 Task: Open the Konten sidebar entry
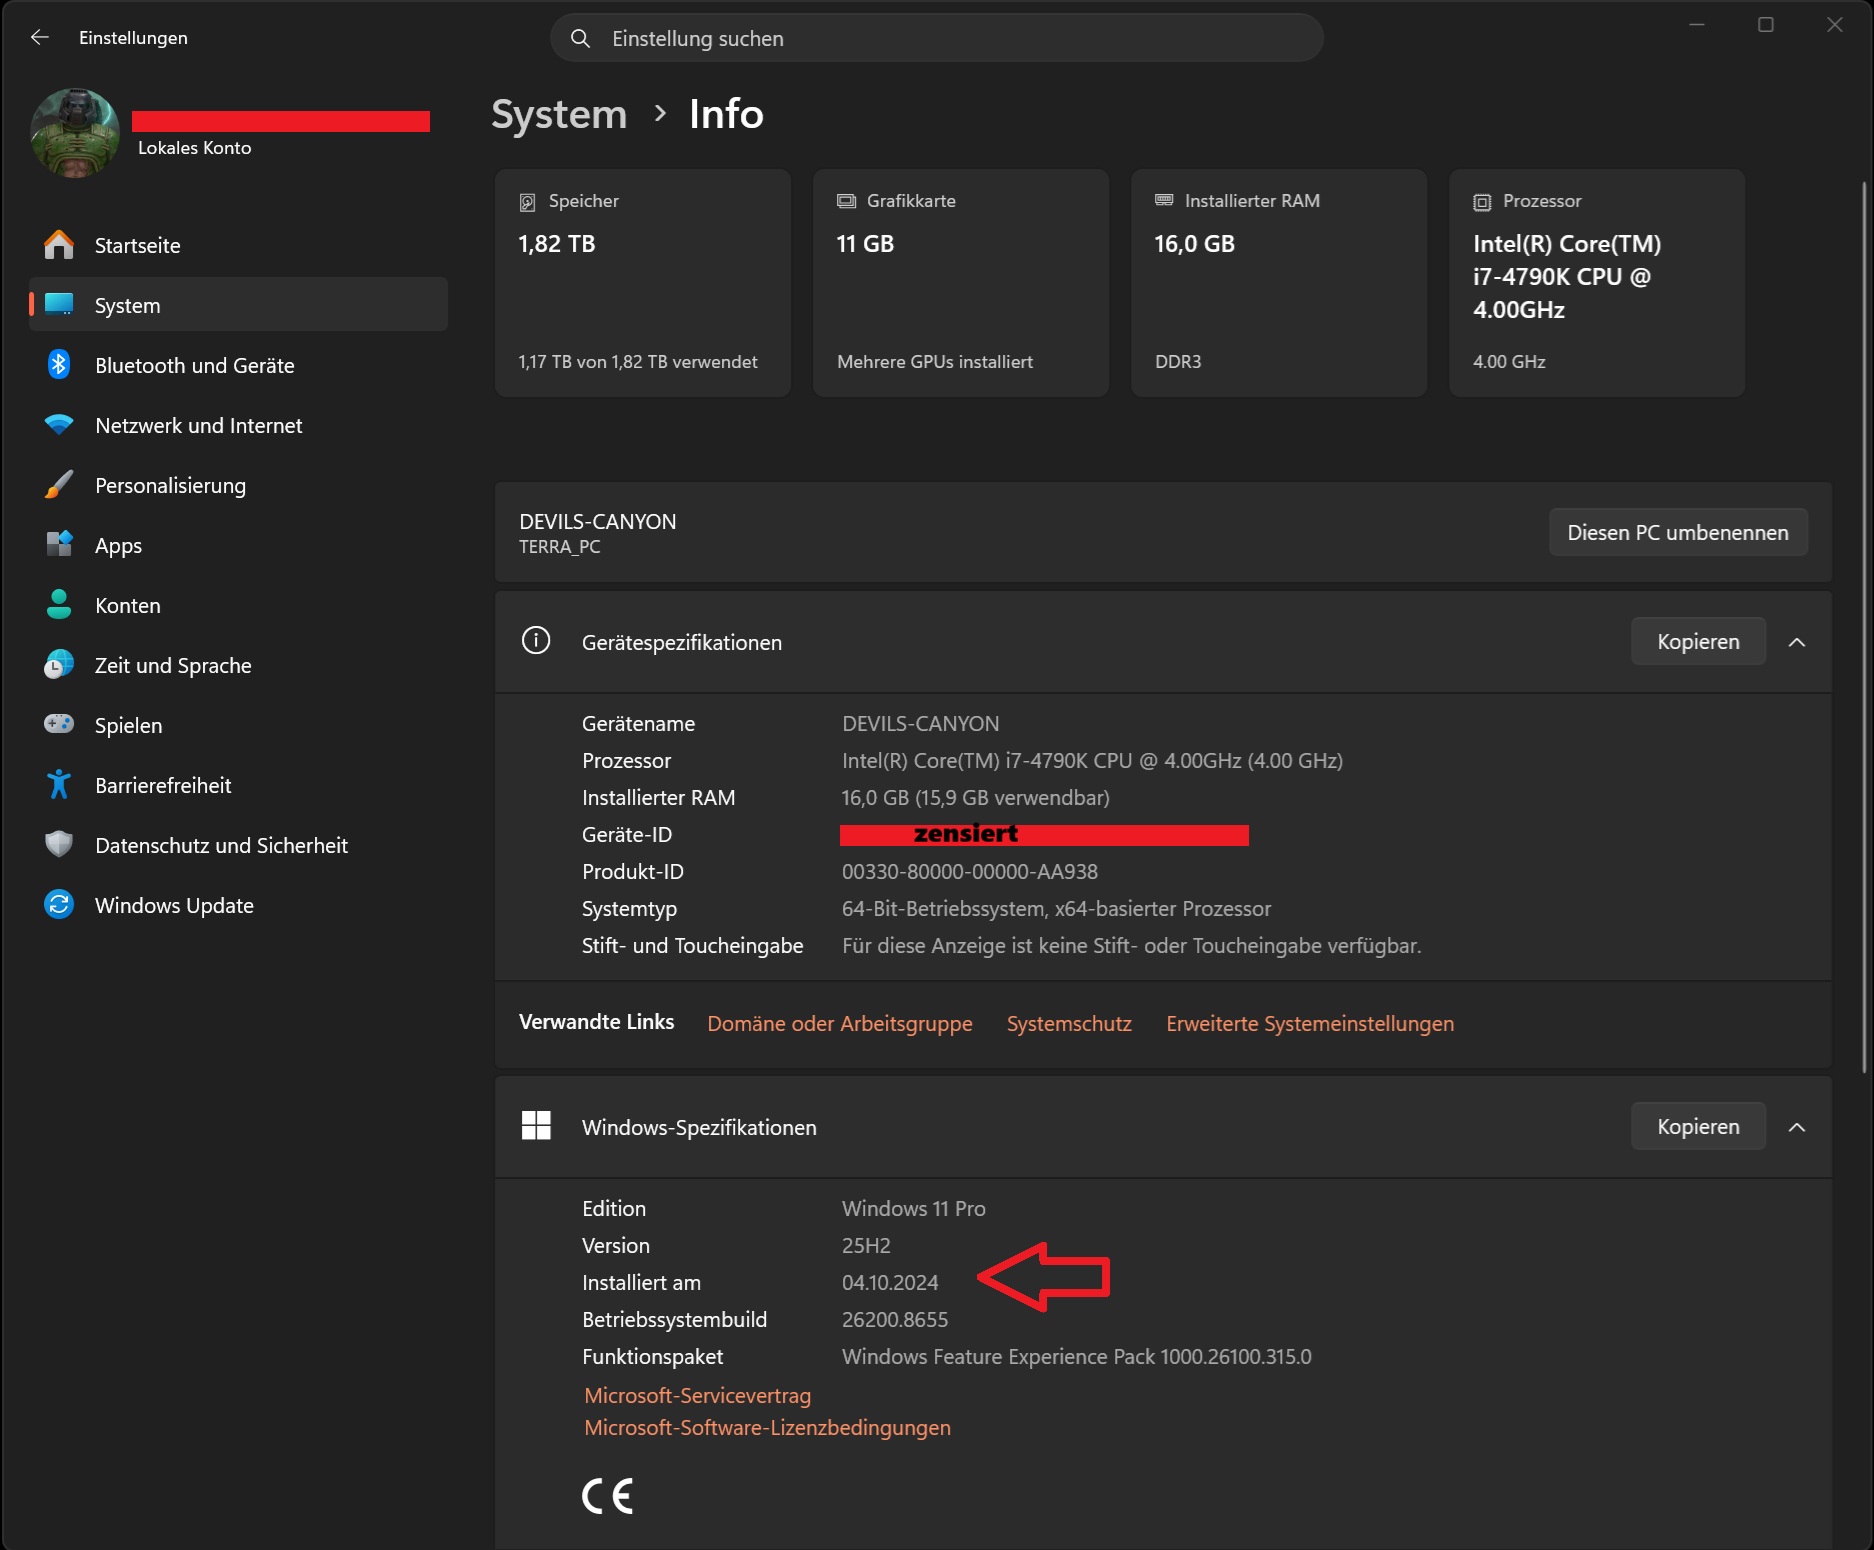click(x=238, y=605)
